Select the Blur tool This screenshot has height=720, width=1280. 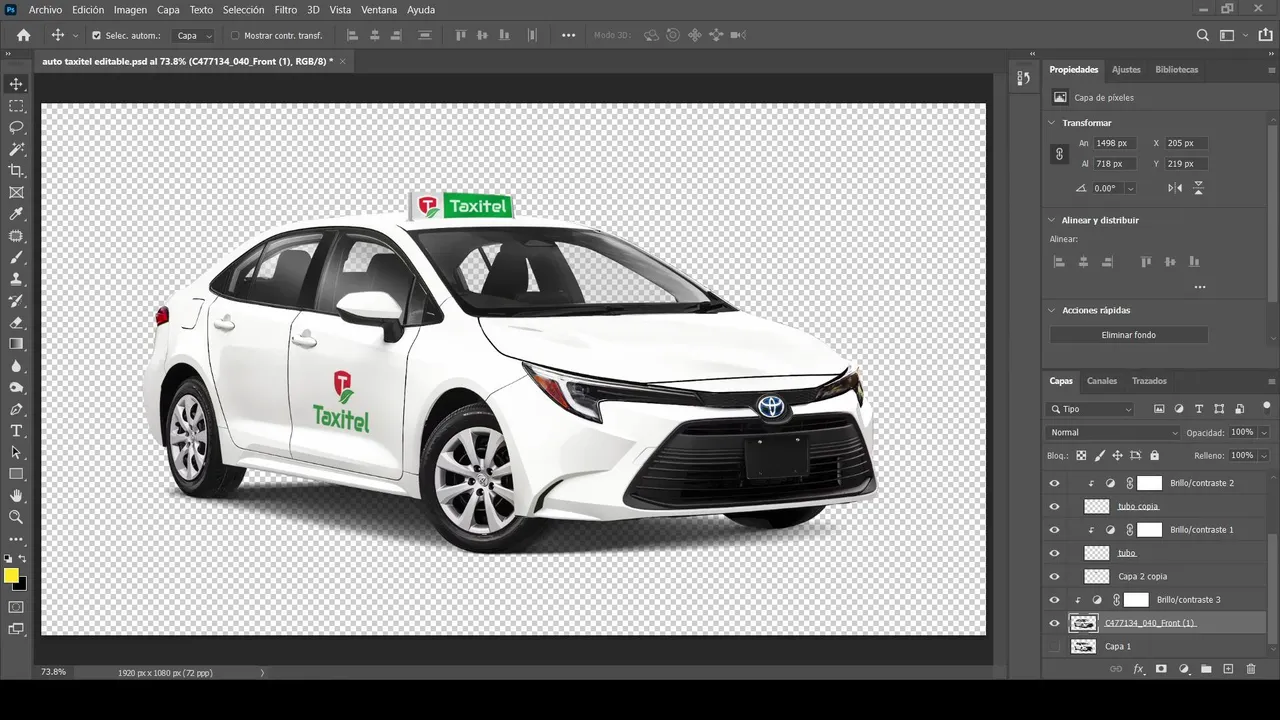click(16, 366)
